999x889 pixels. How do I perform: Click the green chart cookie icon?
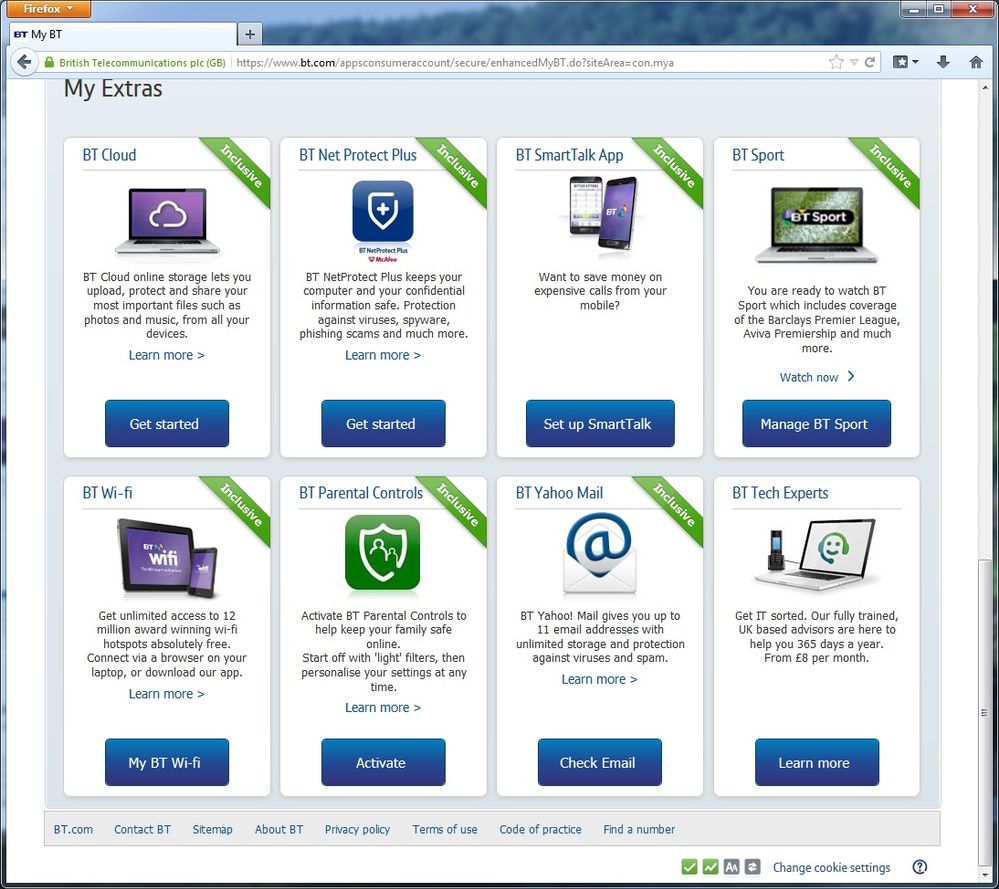click(x=710, y=867)
